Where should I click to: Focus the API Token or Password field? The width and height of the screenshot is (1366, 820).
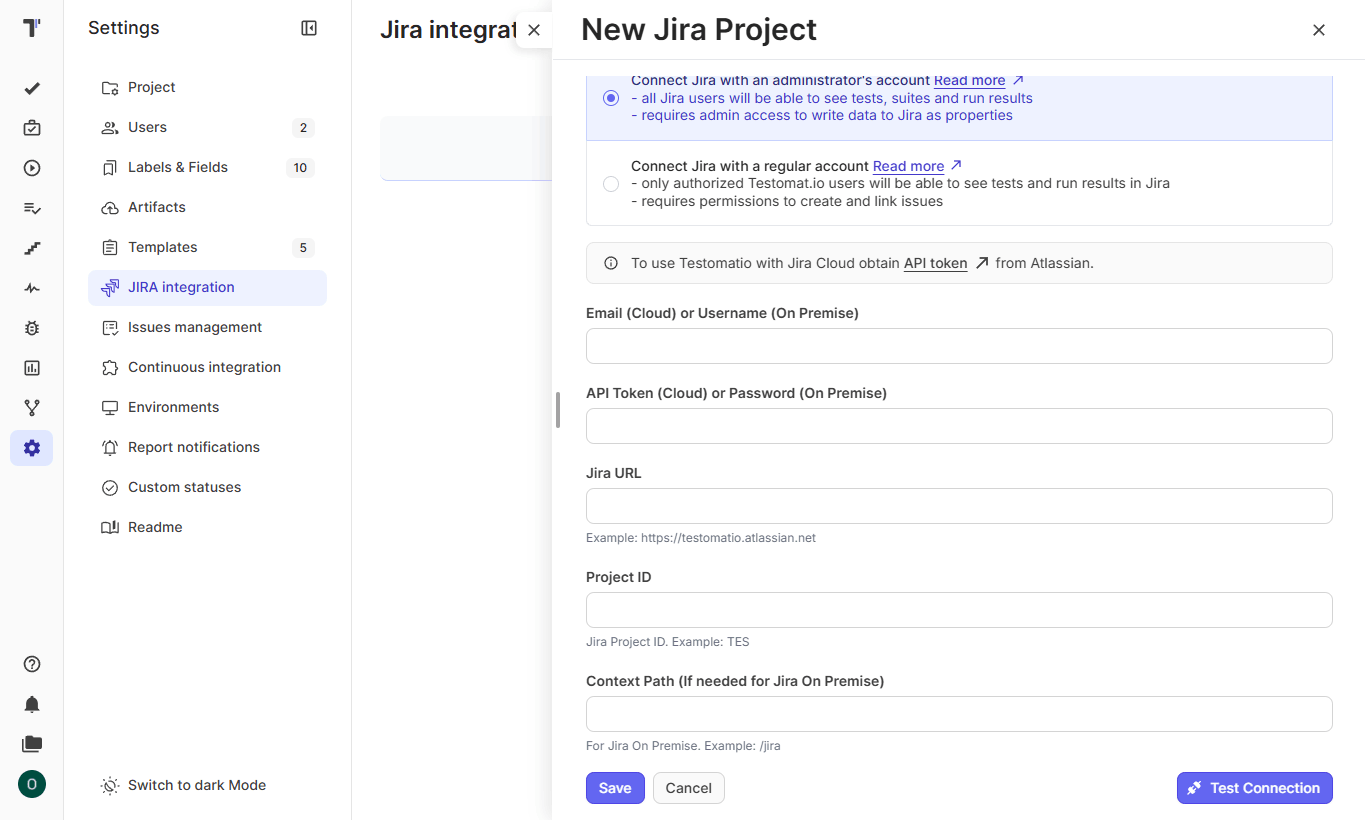(x=959, y=426)
